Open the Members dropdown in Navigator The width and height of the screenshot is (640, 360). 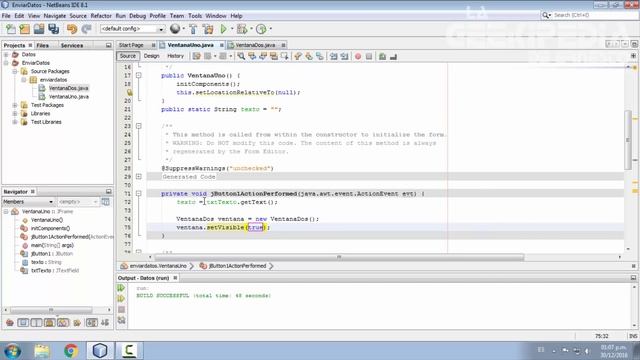point(28,202)
